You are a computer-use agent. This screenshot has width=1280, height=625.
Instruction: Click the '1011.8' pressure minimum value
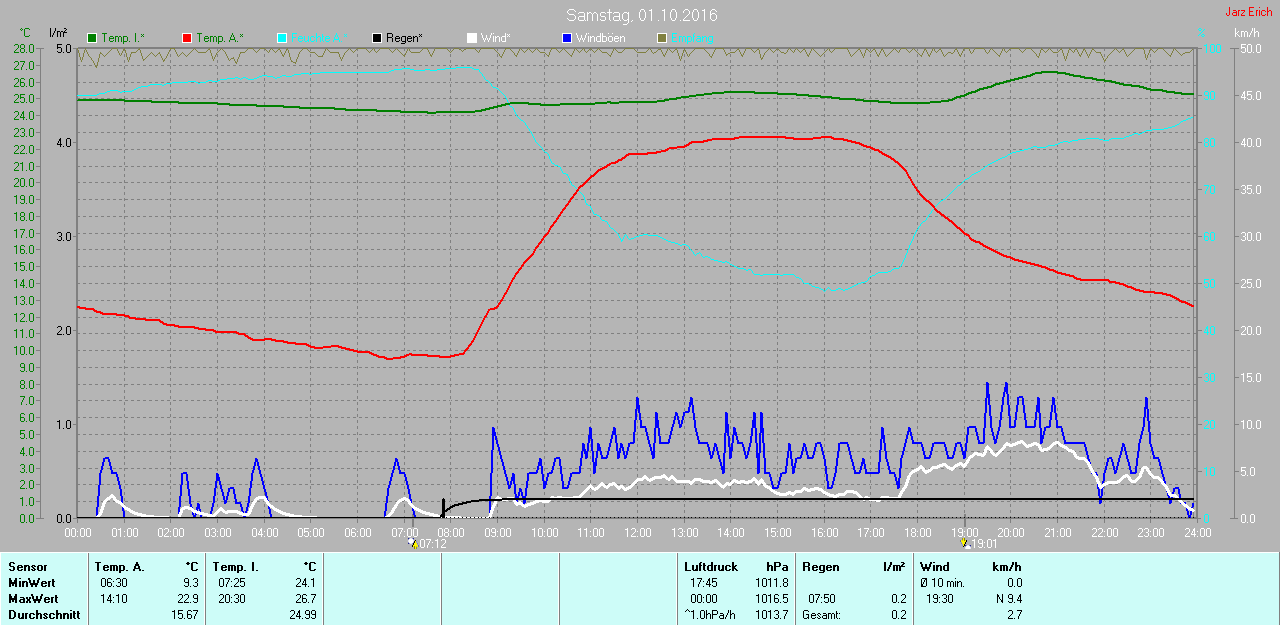pos(772,583)
